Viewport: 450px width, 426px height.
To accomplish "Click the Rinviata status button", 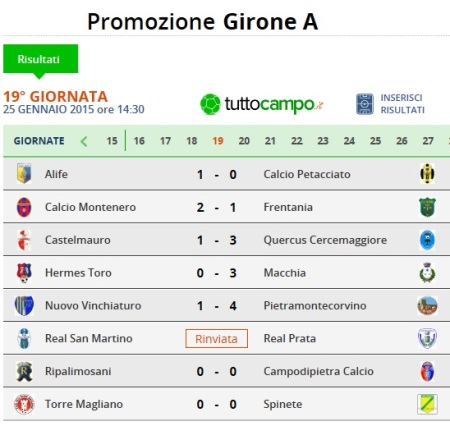I will tap(216, 339).
